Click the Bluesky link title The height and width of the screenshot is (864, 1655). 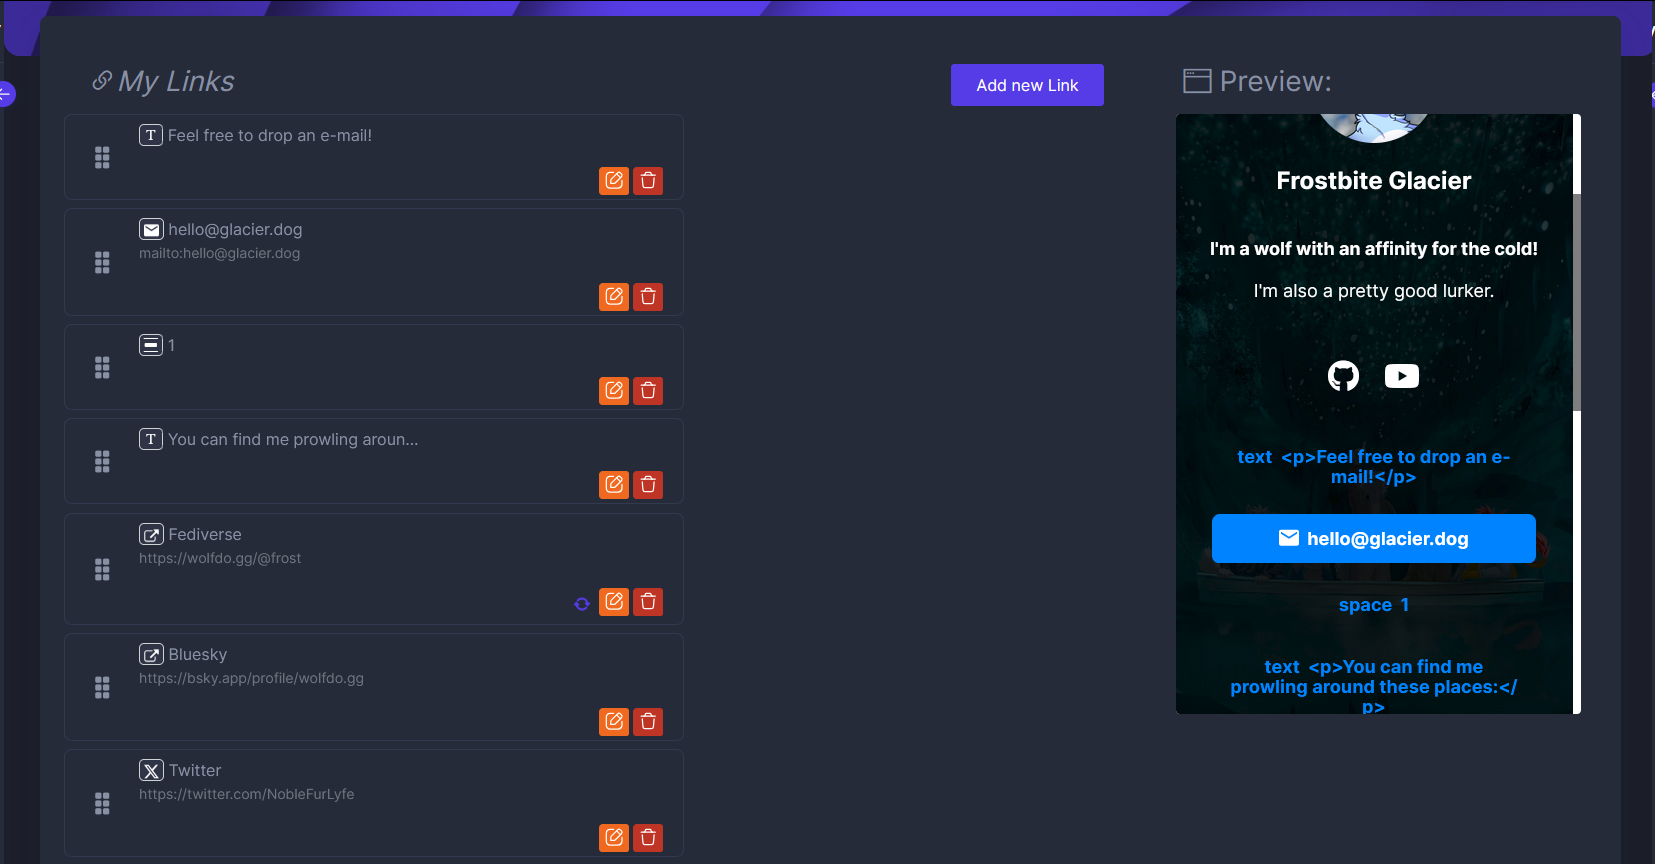coord(198,654)
